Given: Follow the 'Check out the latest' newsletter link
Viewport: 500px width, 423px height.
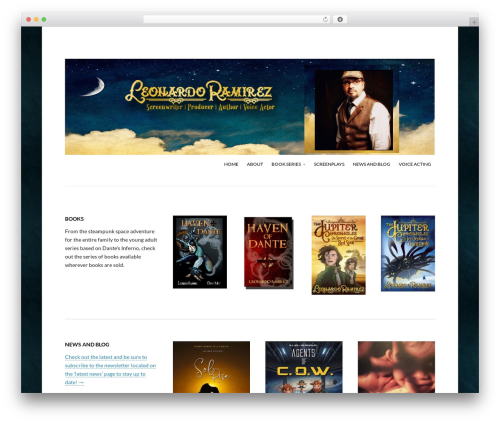Looking at the screenshot, I should pyautogui.click(x=110, y=370).
